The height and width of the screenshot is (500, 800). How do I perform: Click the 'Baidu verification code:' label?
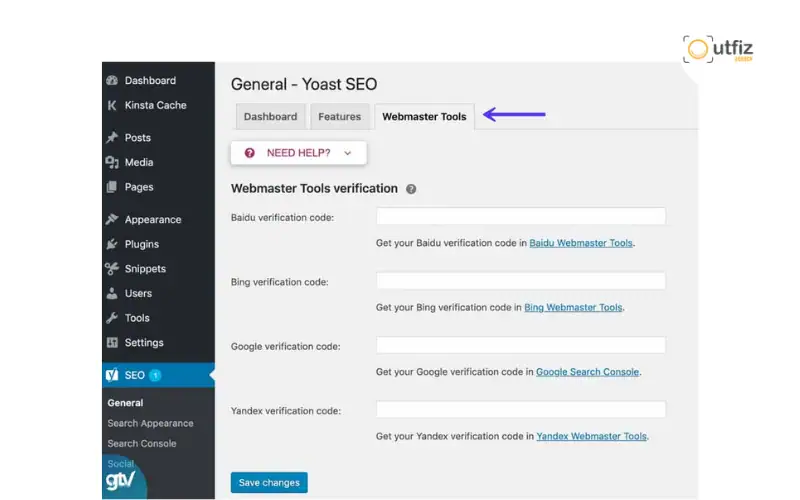pos(282,218)
